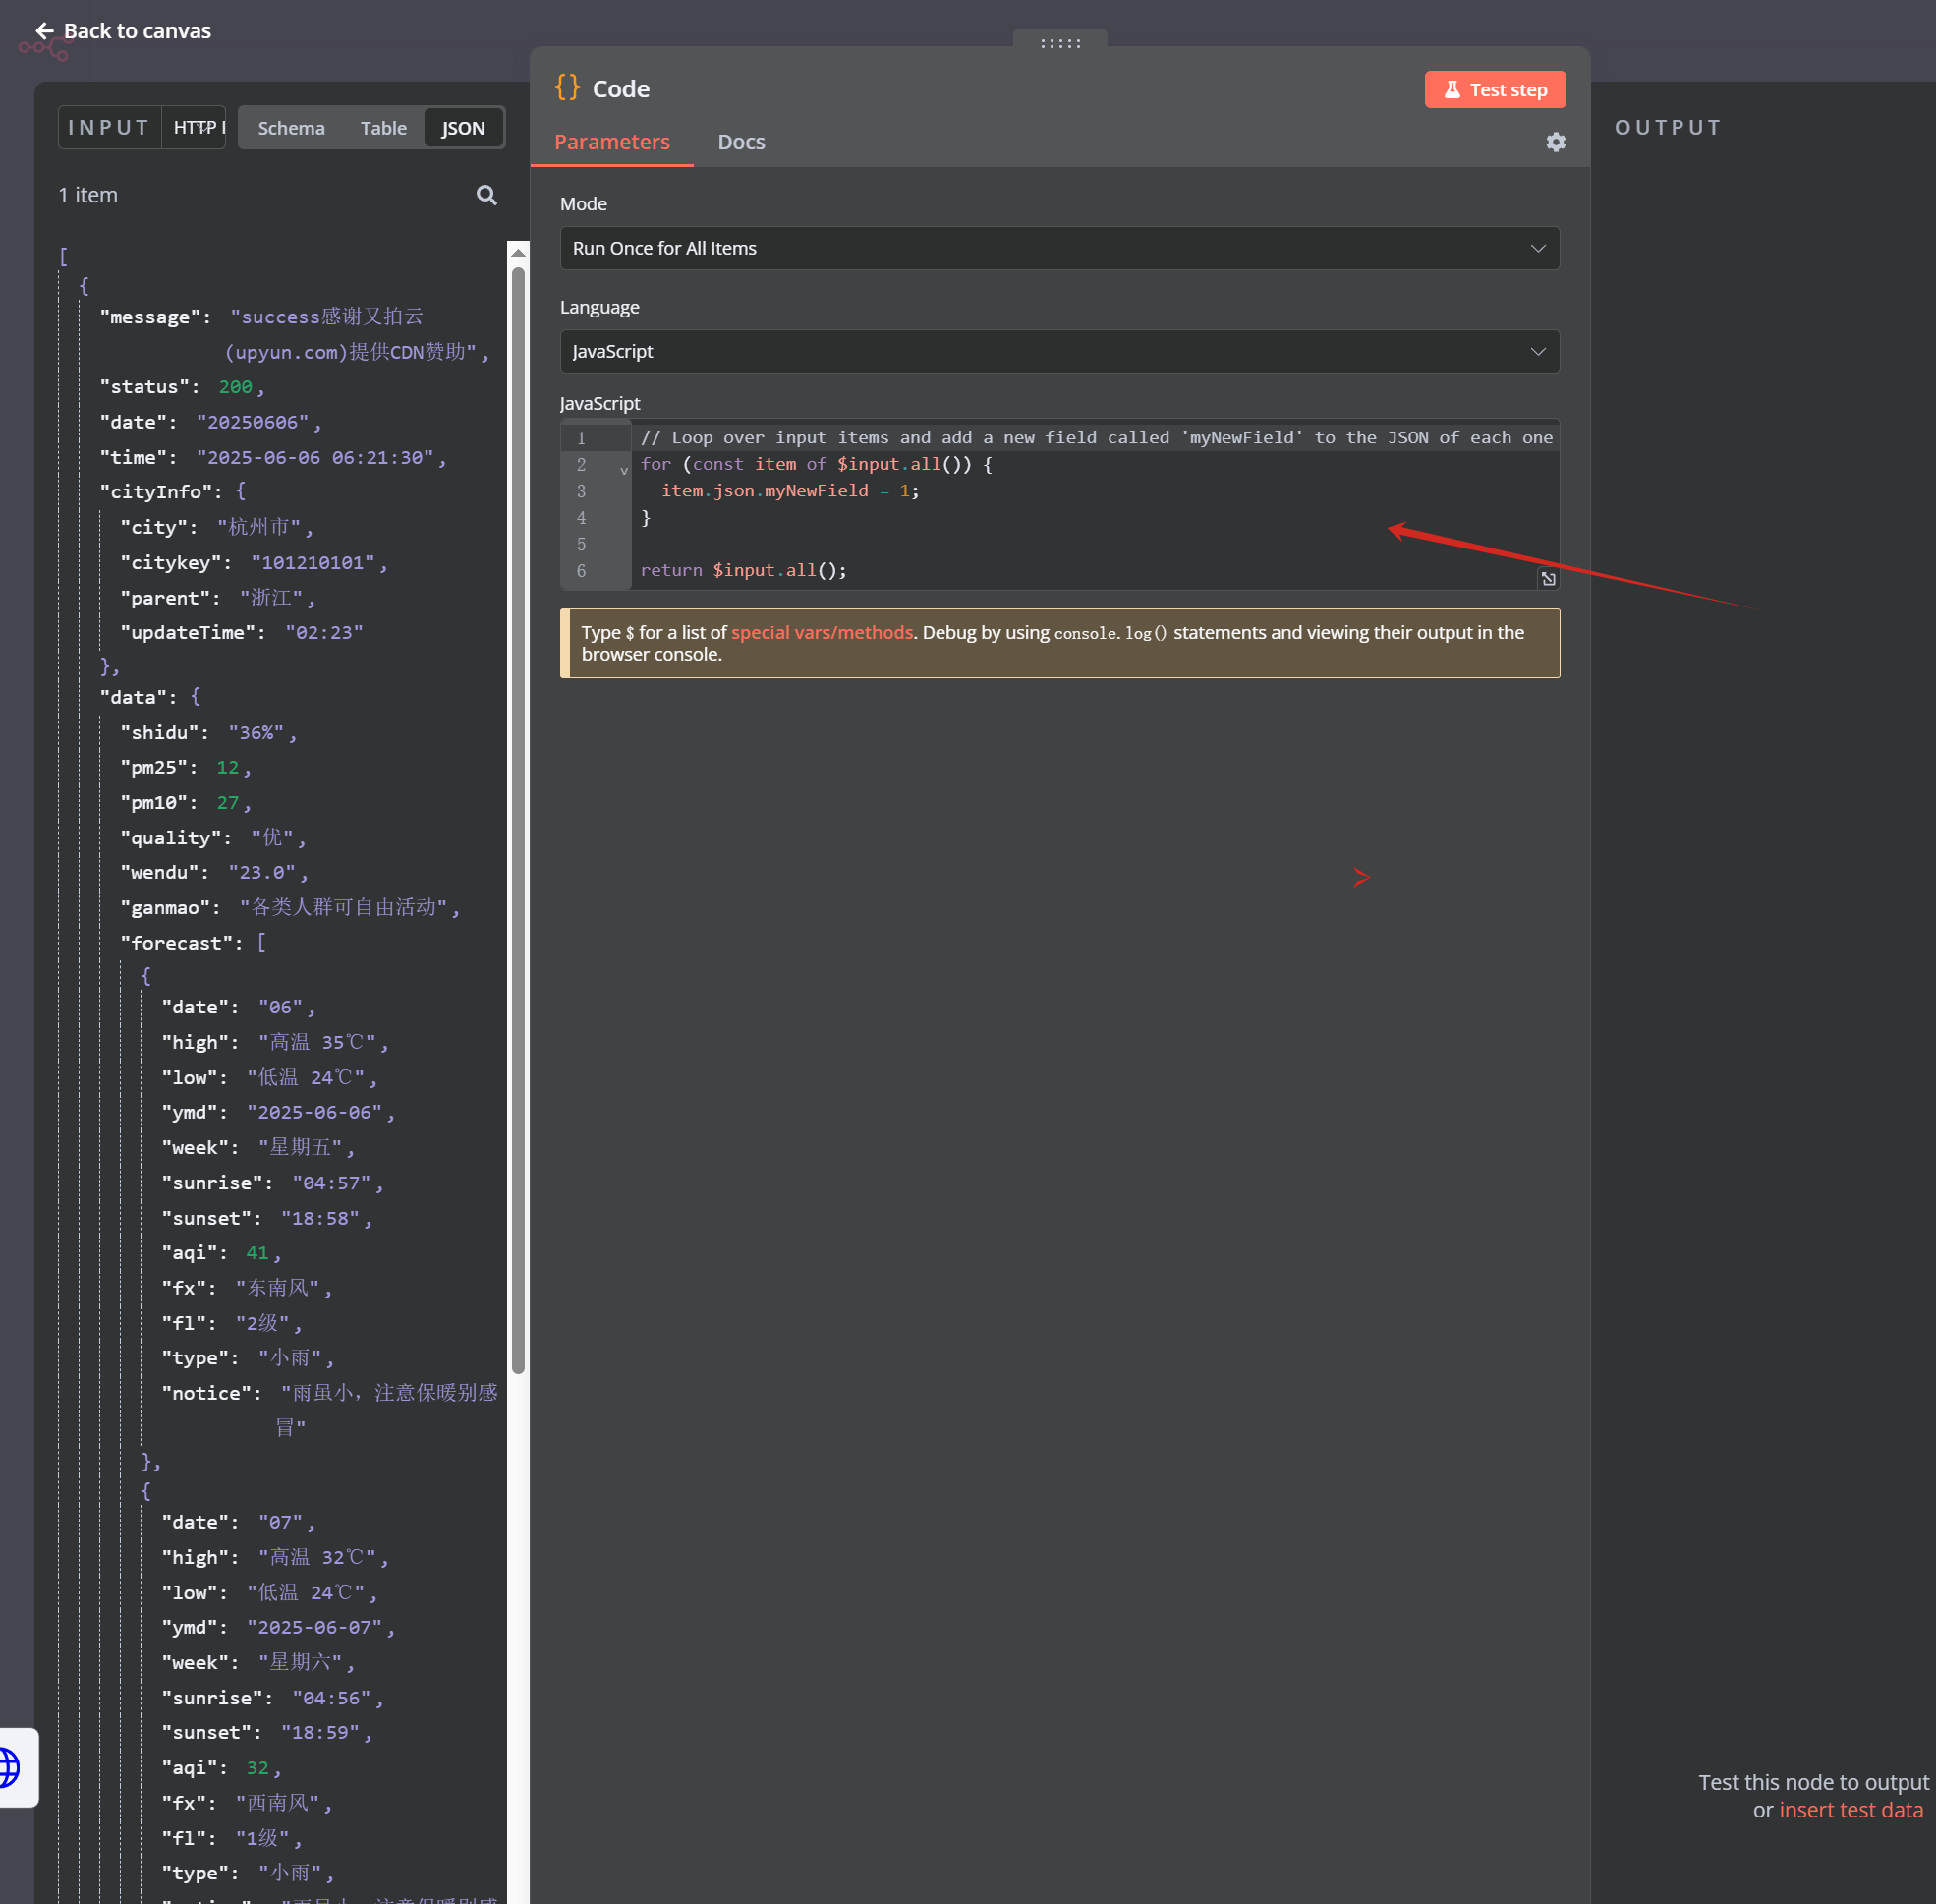1936x1904 pixels.
Task: Click scroll-up arrow of input panel scrollbar
Action: click(x=517, y=252)
